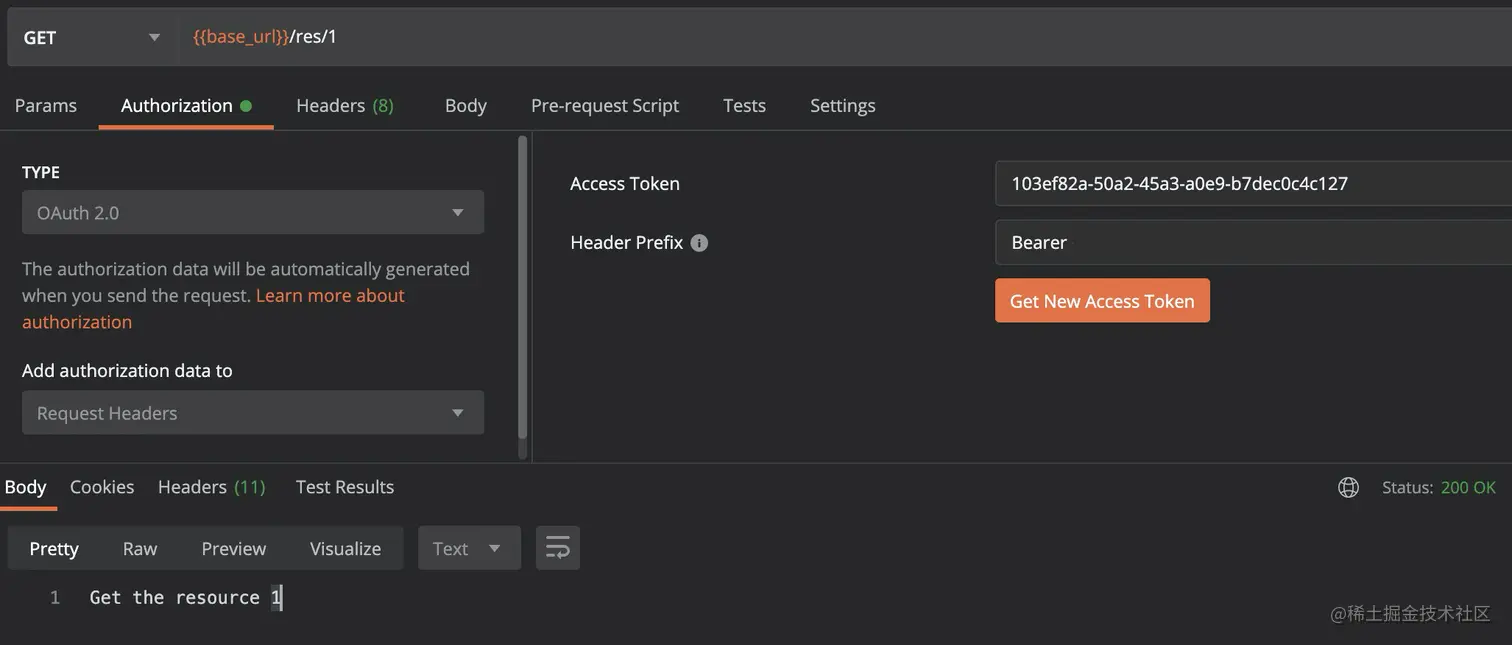Choose the Visualize response view
Image resolution: width=1512 pixels, height=645 pixels.
(x=345, y=548)
